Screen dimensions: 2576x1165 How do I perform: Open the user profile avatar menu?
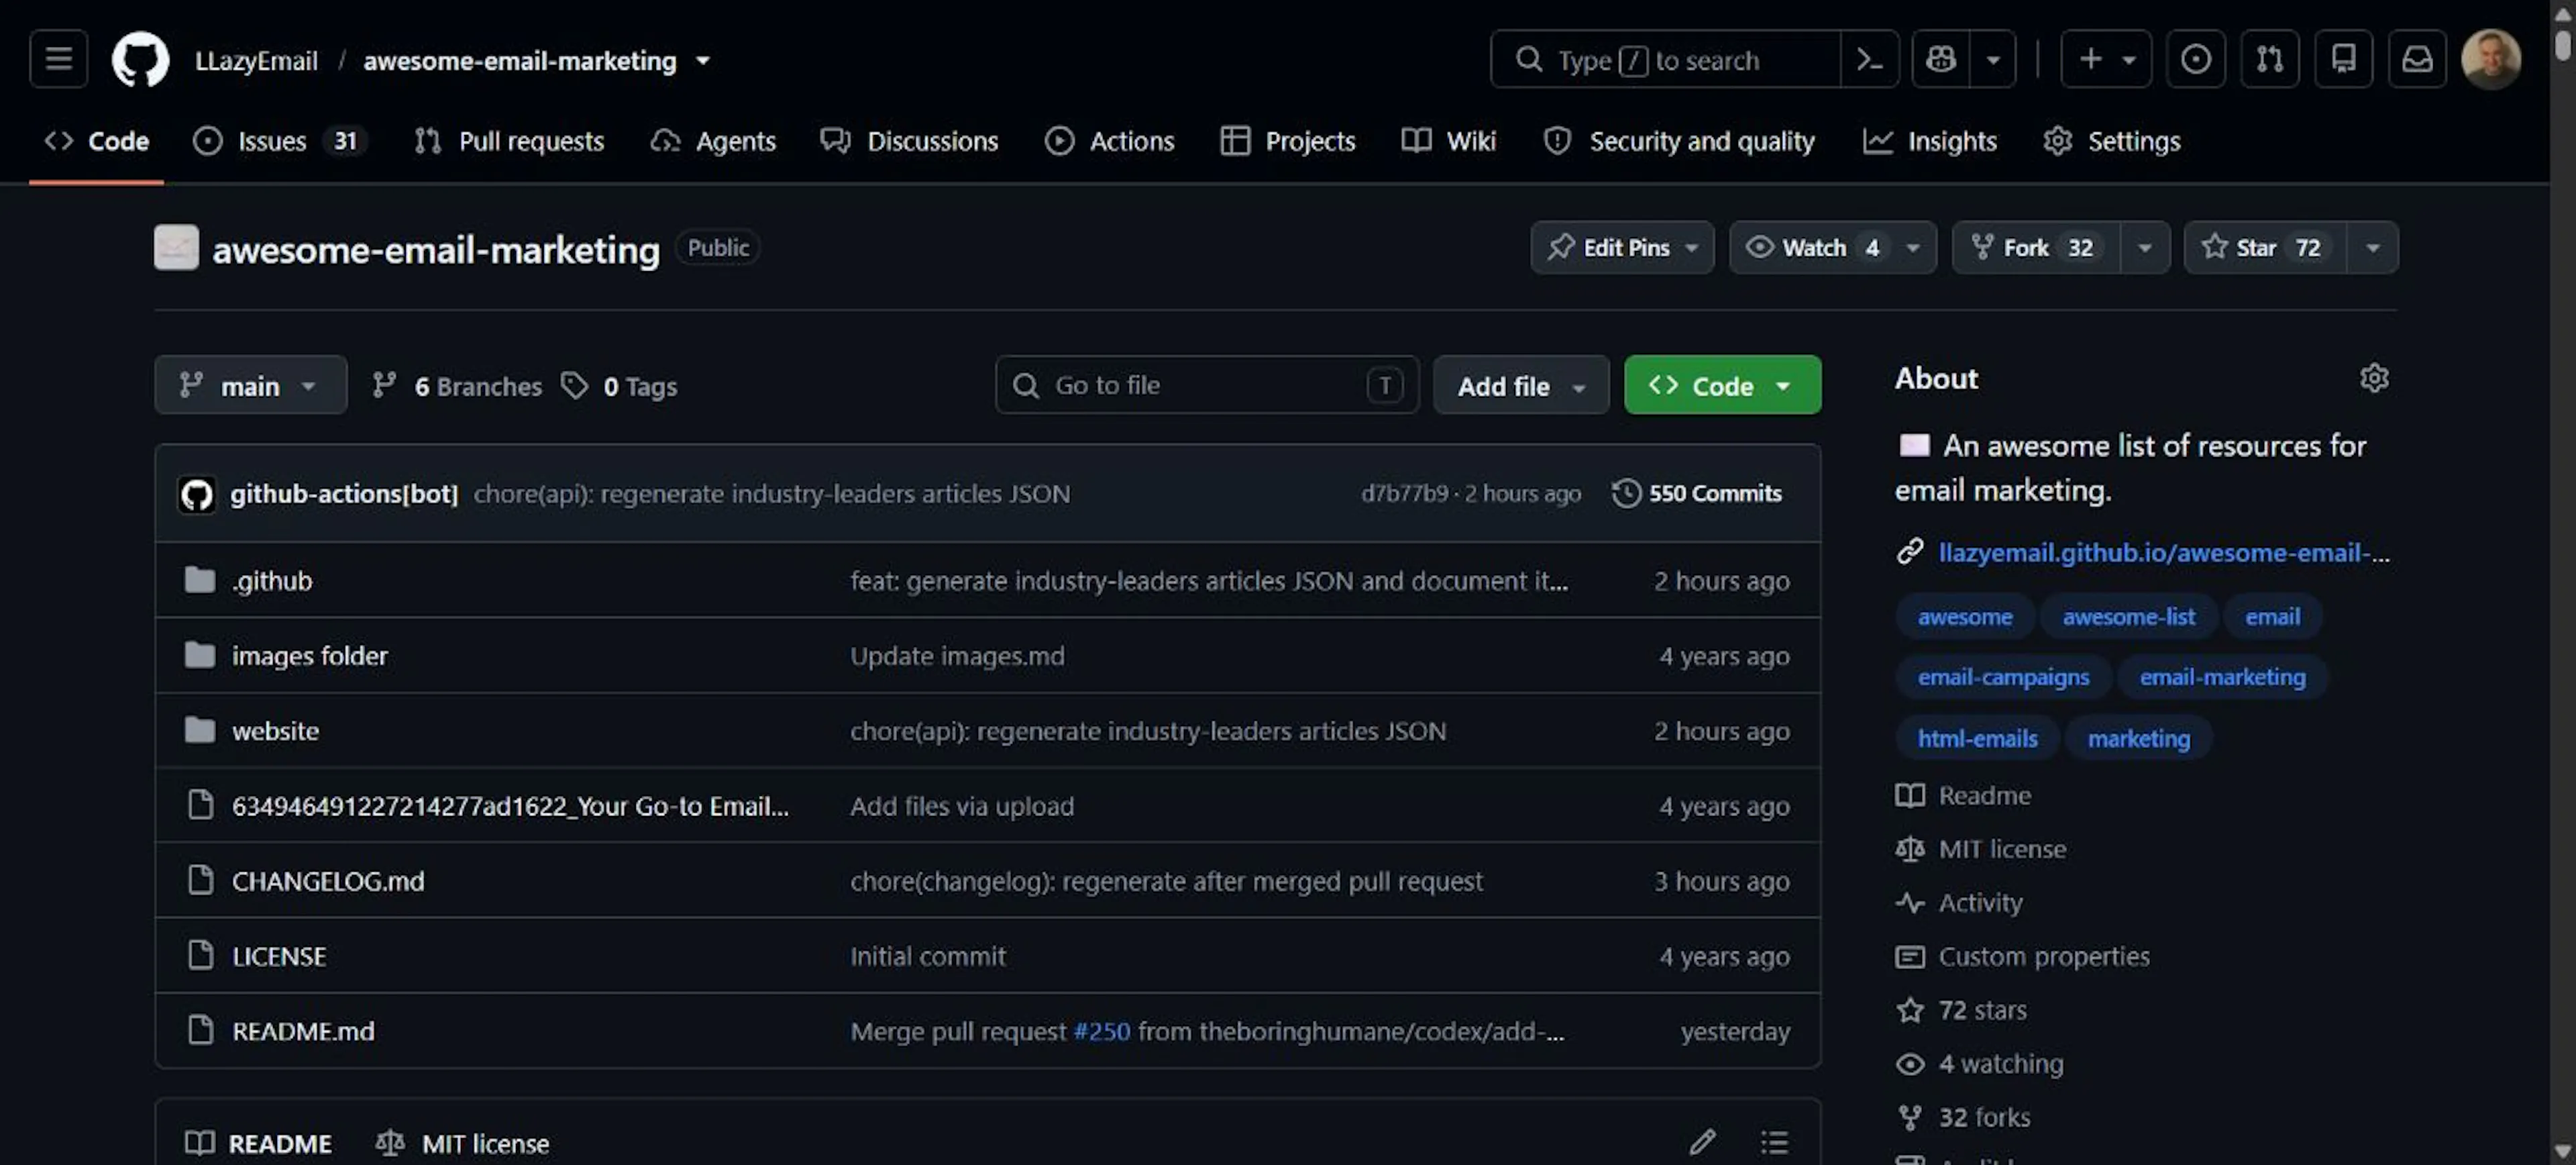(x=2491, y=59)
